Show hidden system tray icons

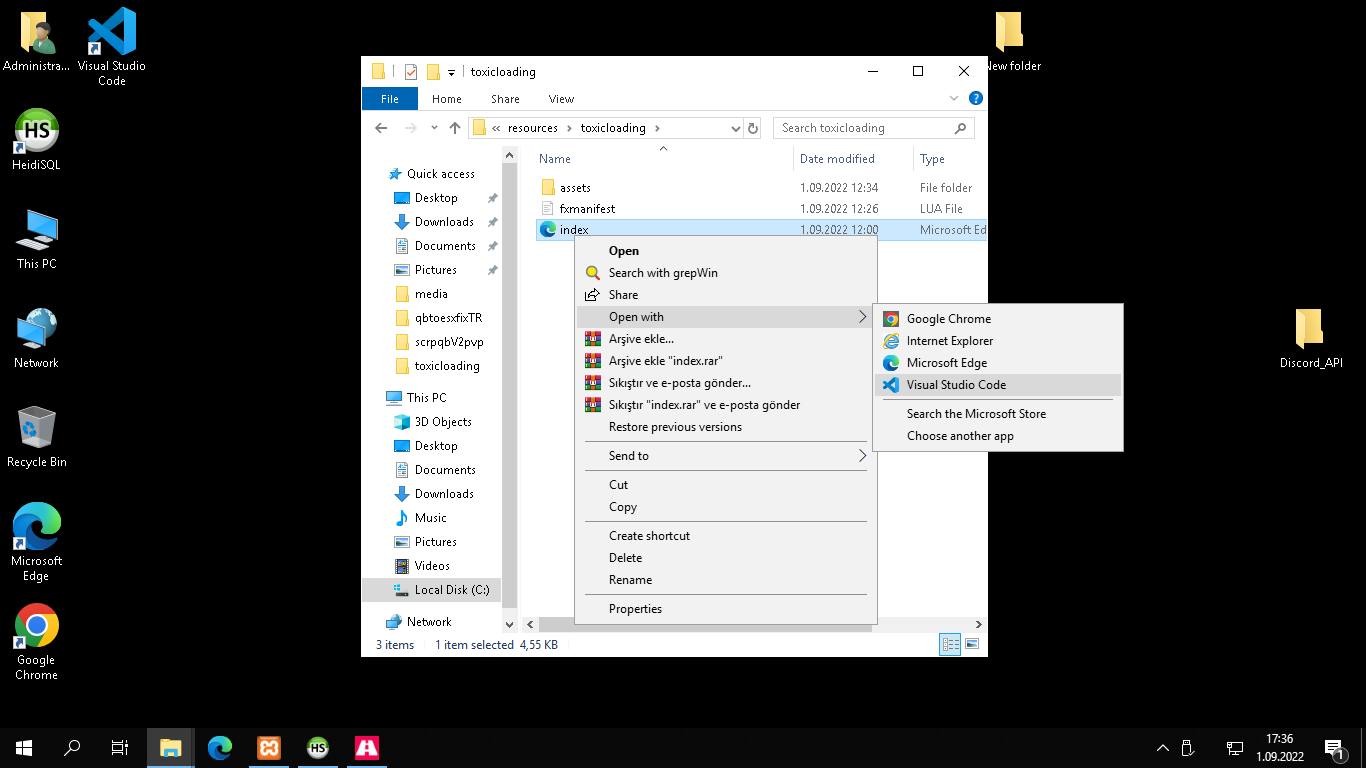pyautogui.click(x=1162, y=748)
